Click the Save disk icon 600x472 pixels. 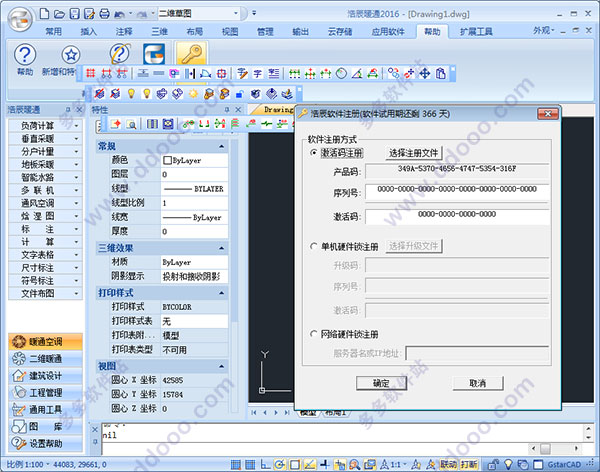click(74, 14)
